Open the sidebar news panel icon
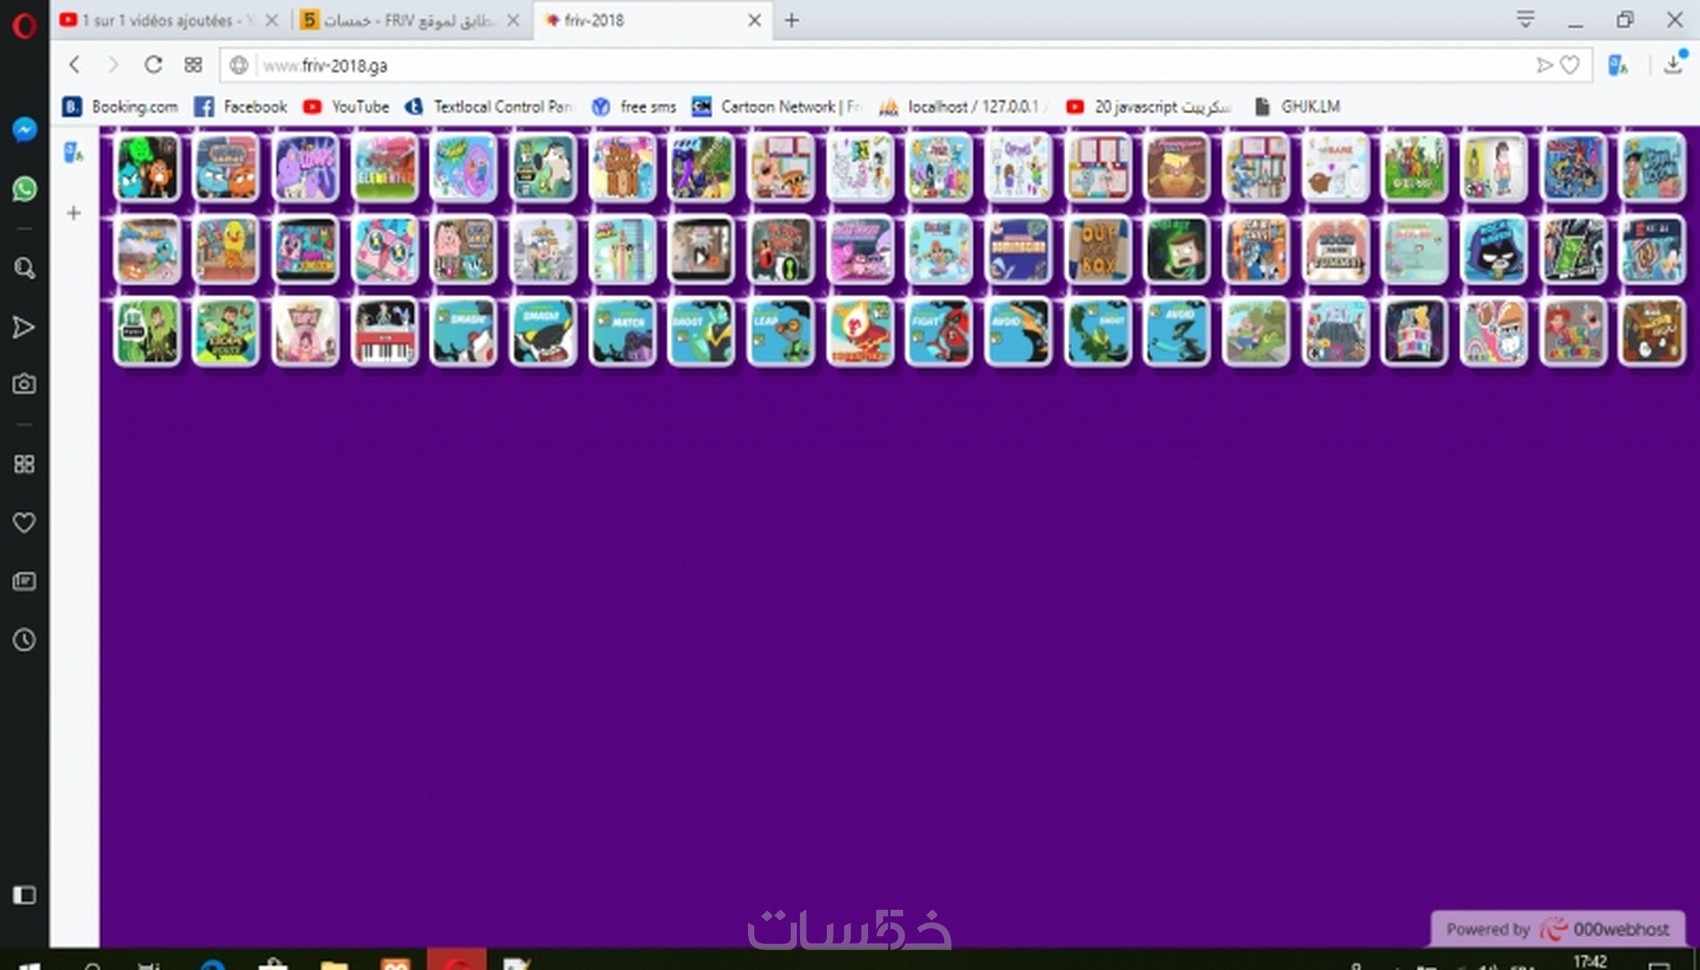The height and width of the screenshot is (970, 1700). (x=24, y=581)
